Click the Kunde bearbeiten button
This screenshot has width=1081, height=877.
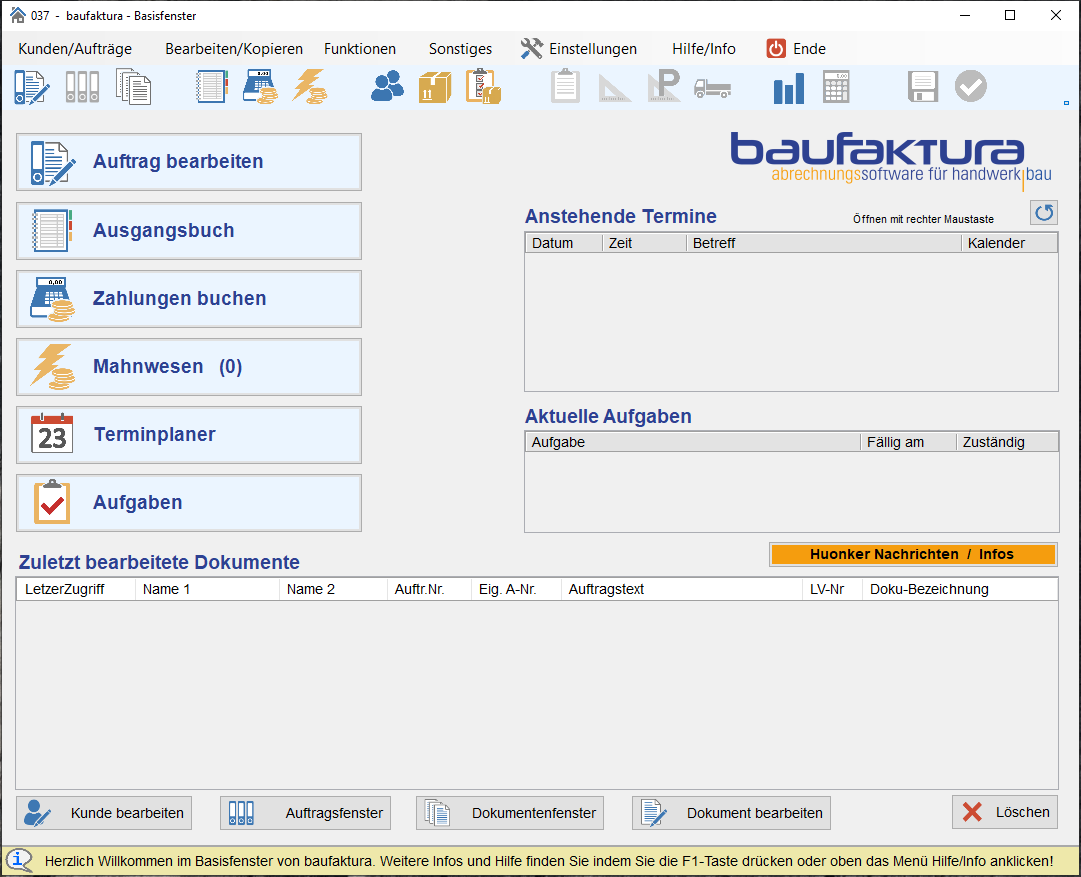click(x=104, y=813)
